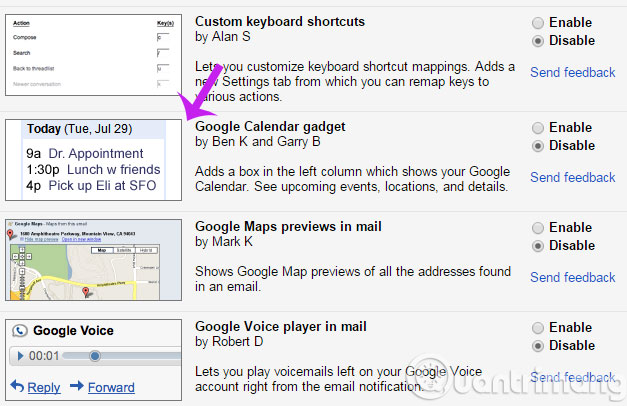Click the blue Reply arrow icon
627x406 pixels.
pyautogui.click(x=16, y=387)
